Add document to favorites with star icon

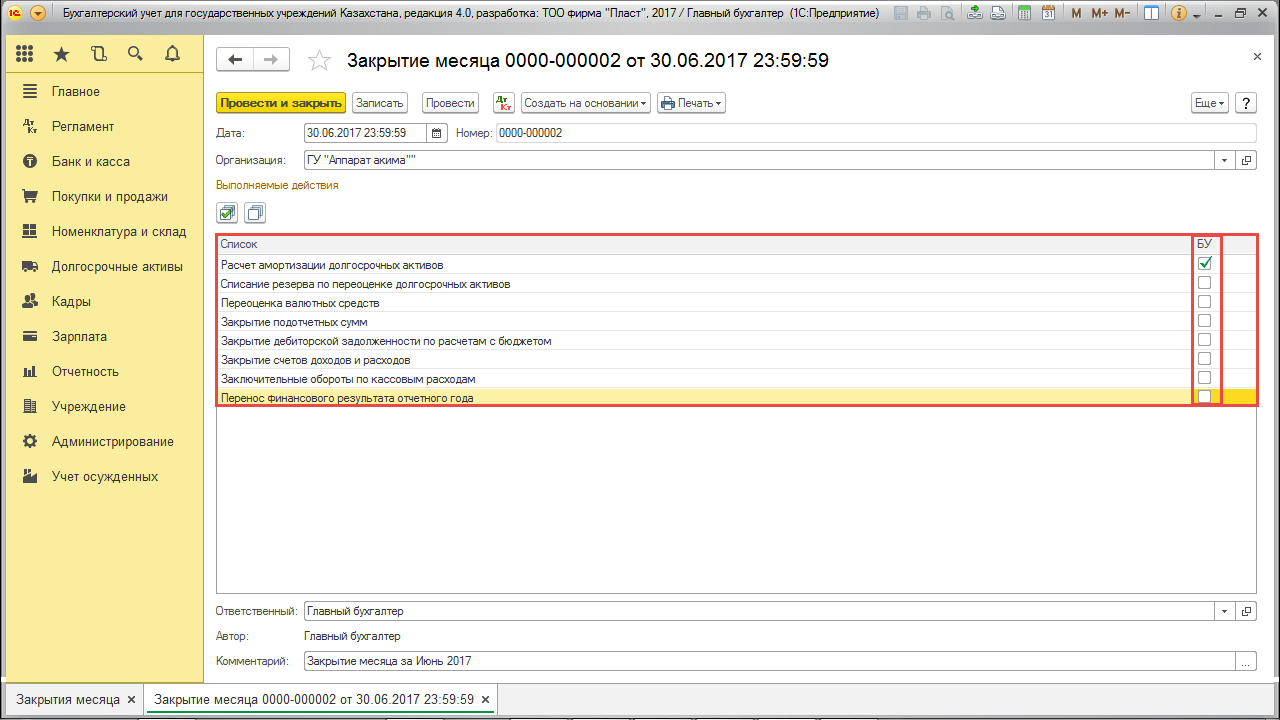[x=319, y=61]
